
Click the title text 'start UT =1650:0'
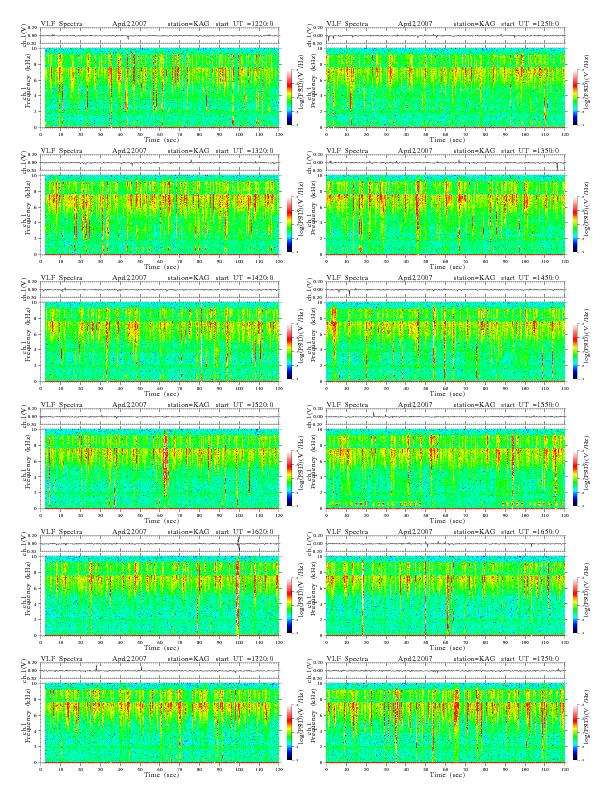tap(530, 531)
